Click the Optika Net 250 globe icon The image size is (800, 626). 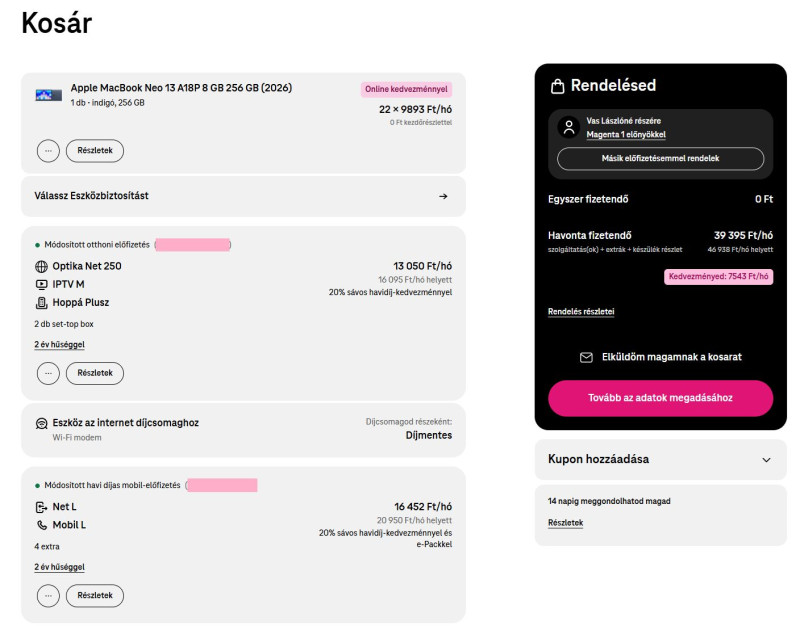coord(42,266)
